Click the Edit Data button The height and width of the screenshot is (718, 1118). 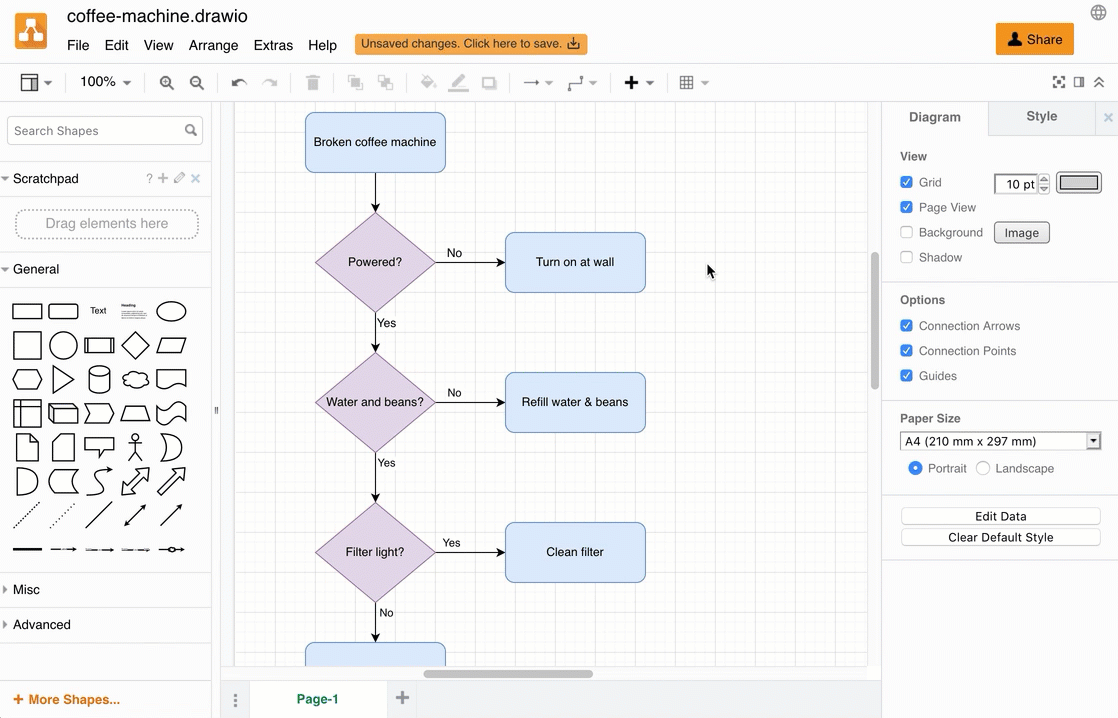coord(1000,516)
